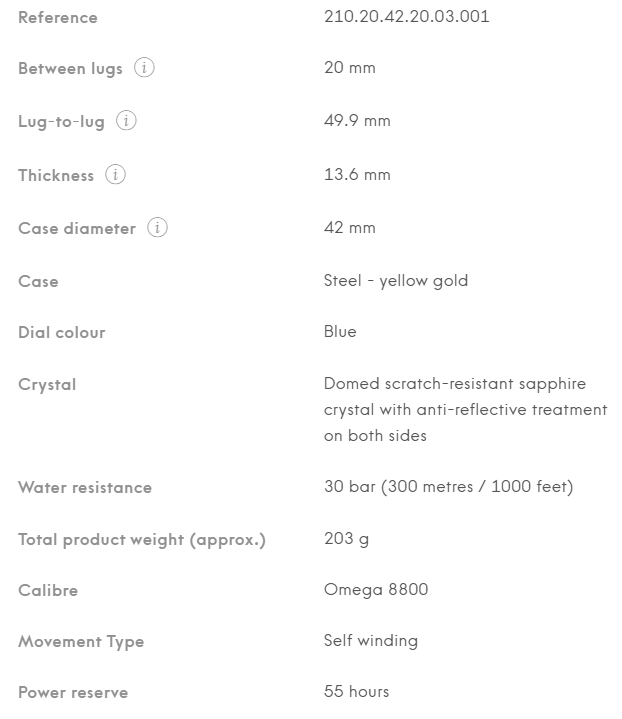This screenshot has height=719, width=622.
Task: Click the Reference label
Action: (x=58, y=17)
